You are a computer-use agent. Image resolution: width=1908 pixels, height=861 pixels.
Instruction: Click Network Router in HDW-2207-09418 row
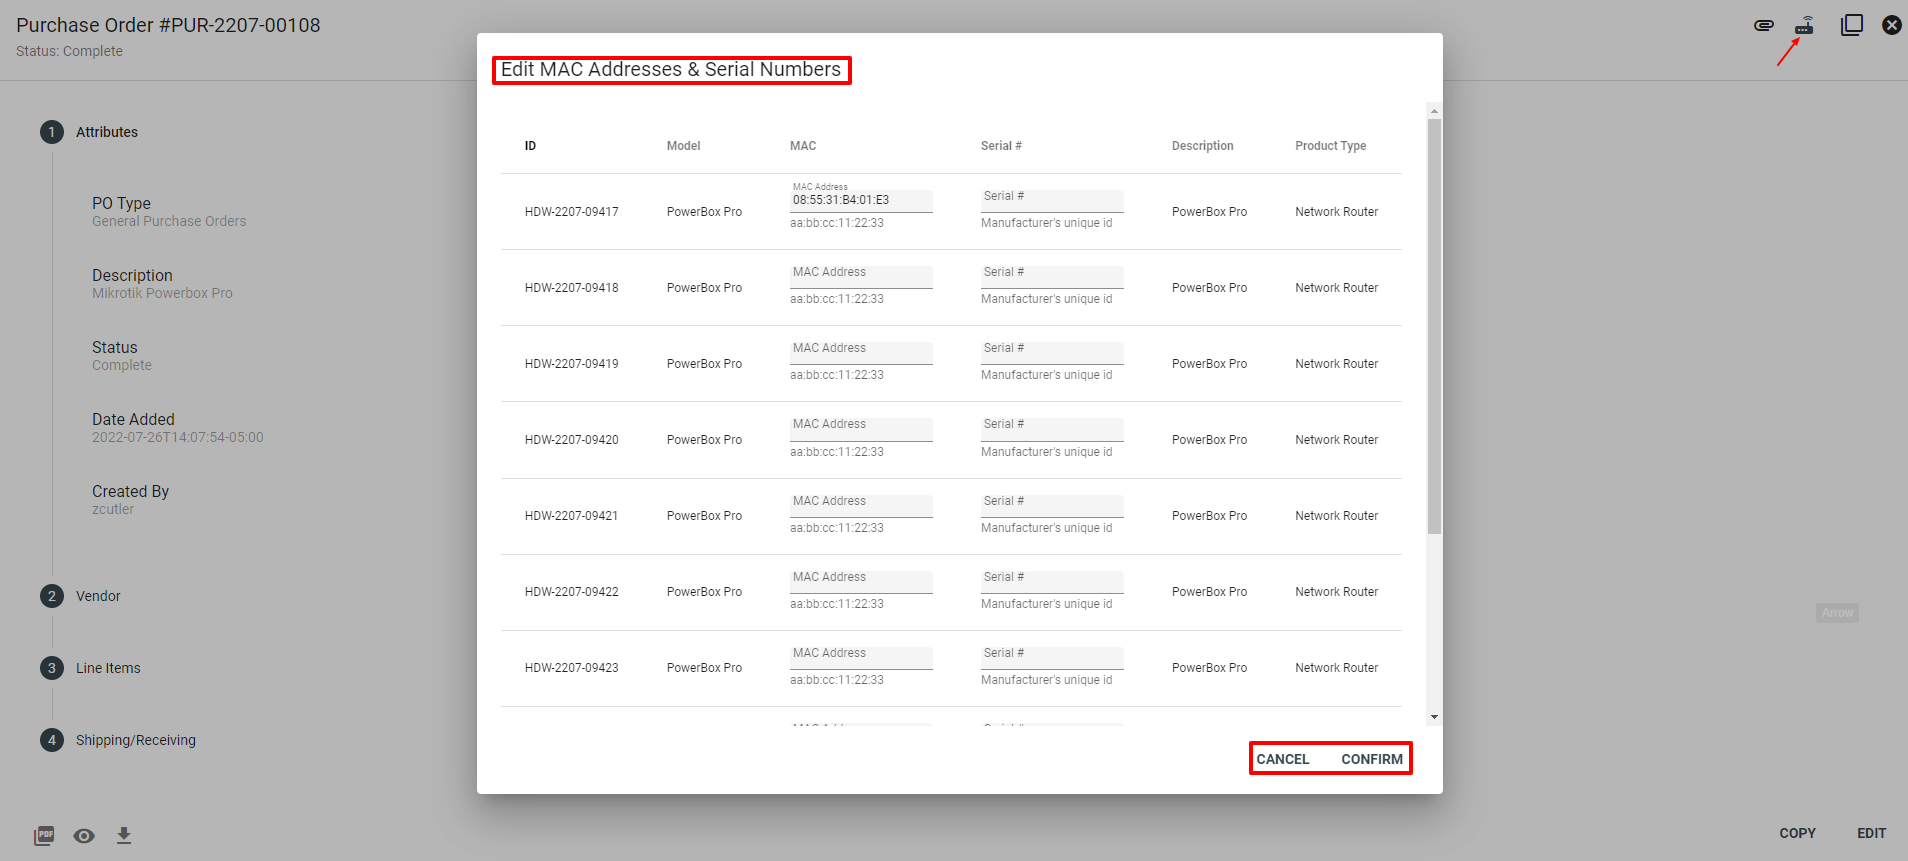point(1336,288)
